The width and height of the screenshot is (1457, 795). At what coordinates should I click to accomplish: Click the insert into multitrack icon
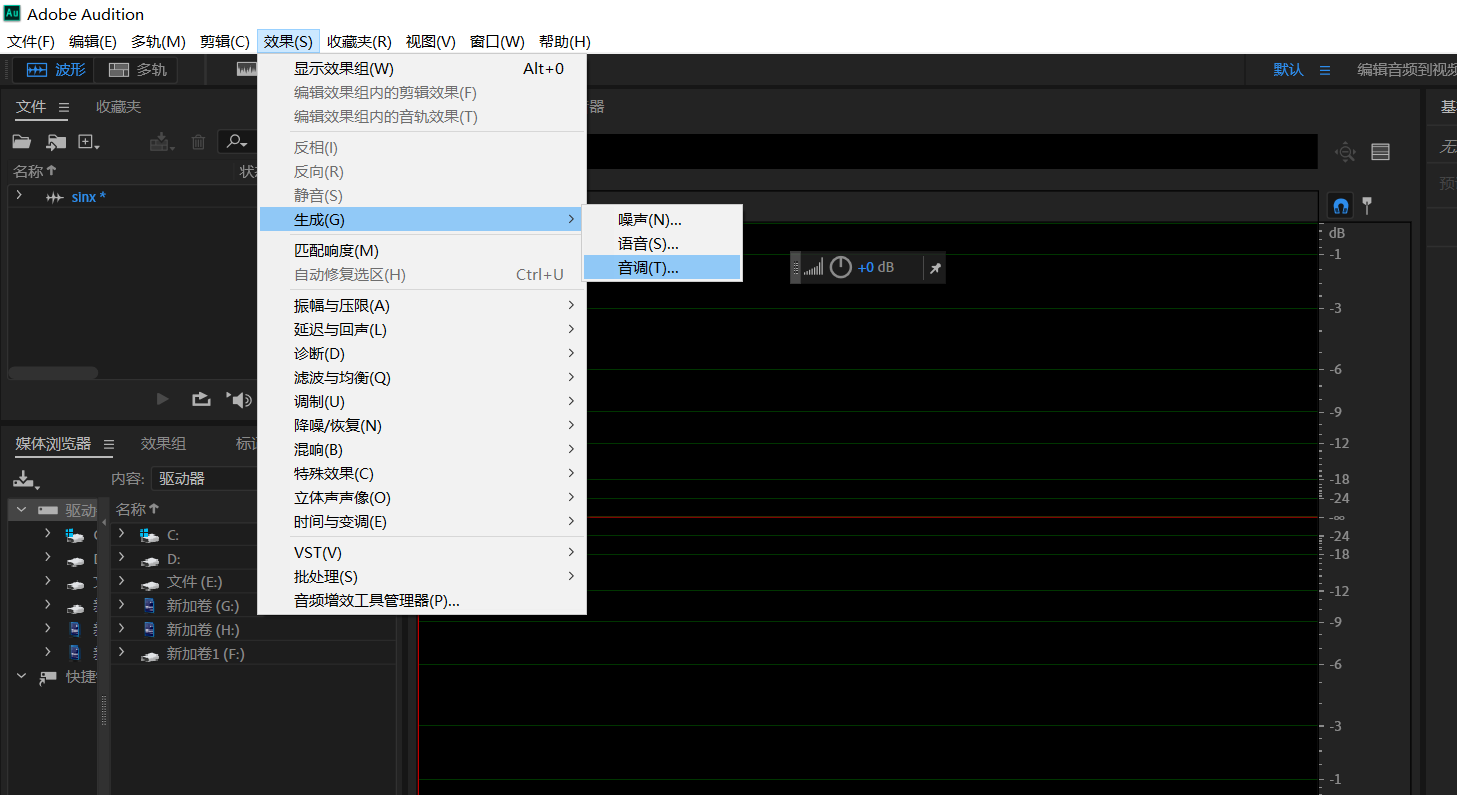161,142
